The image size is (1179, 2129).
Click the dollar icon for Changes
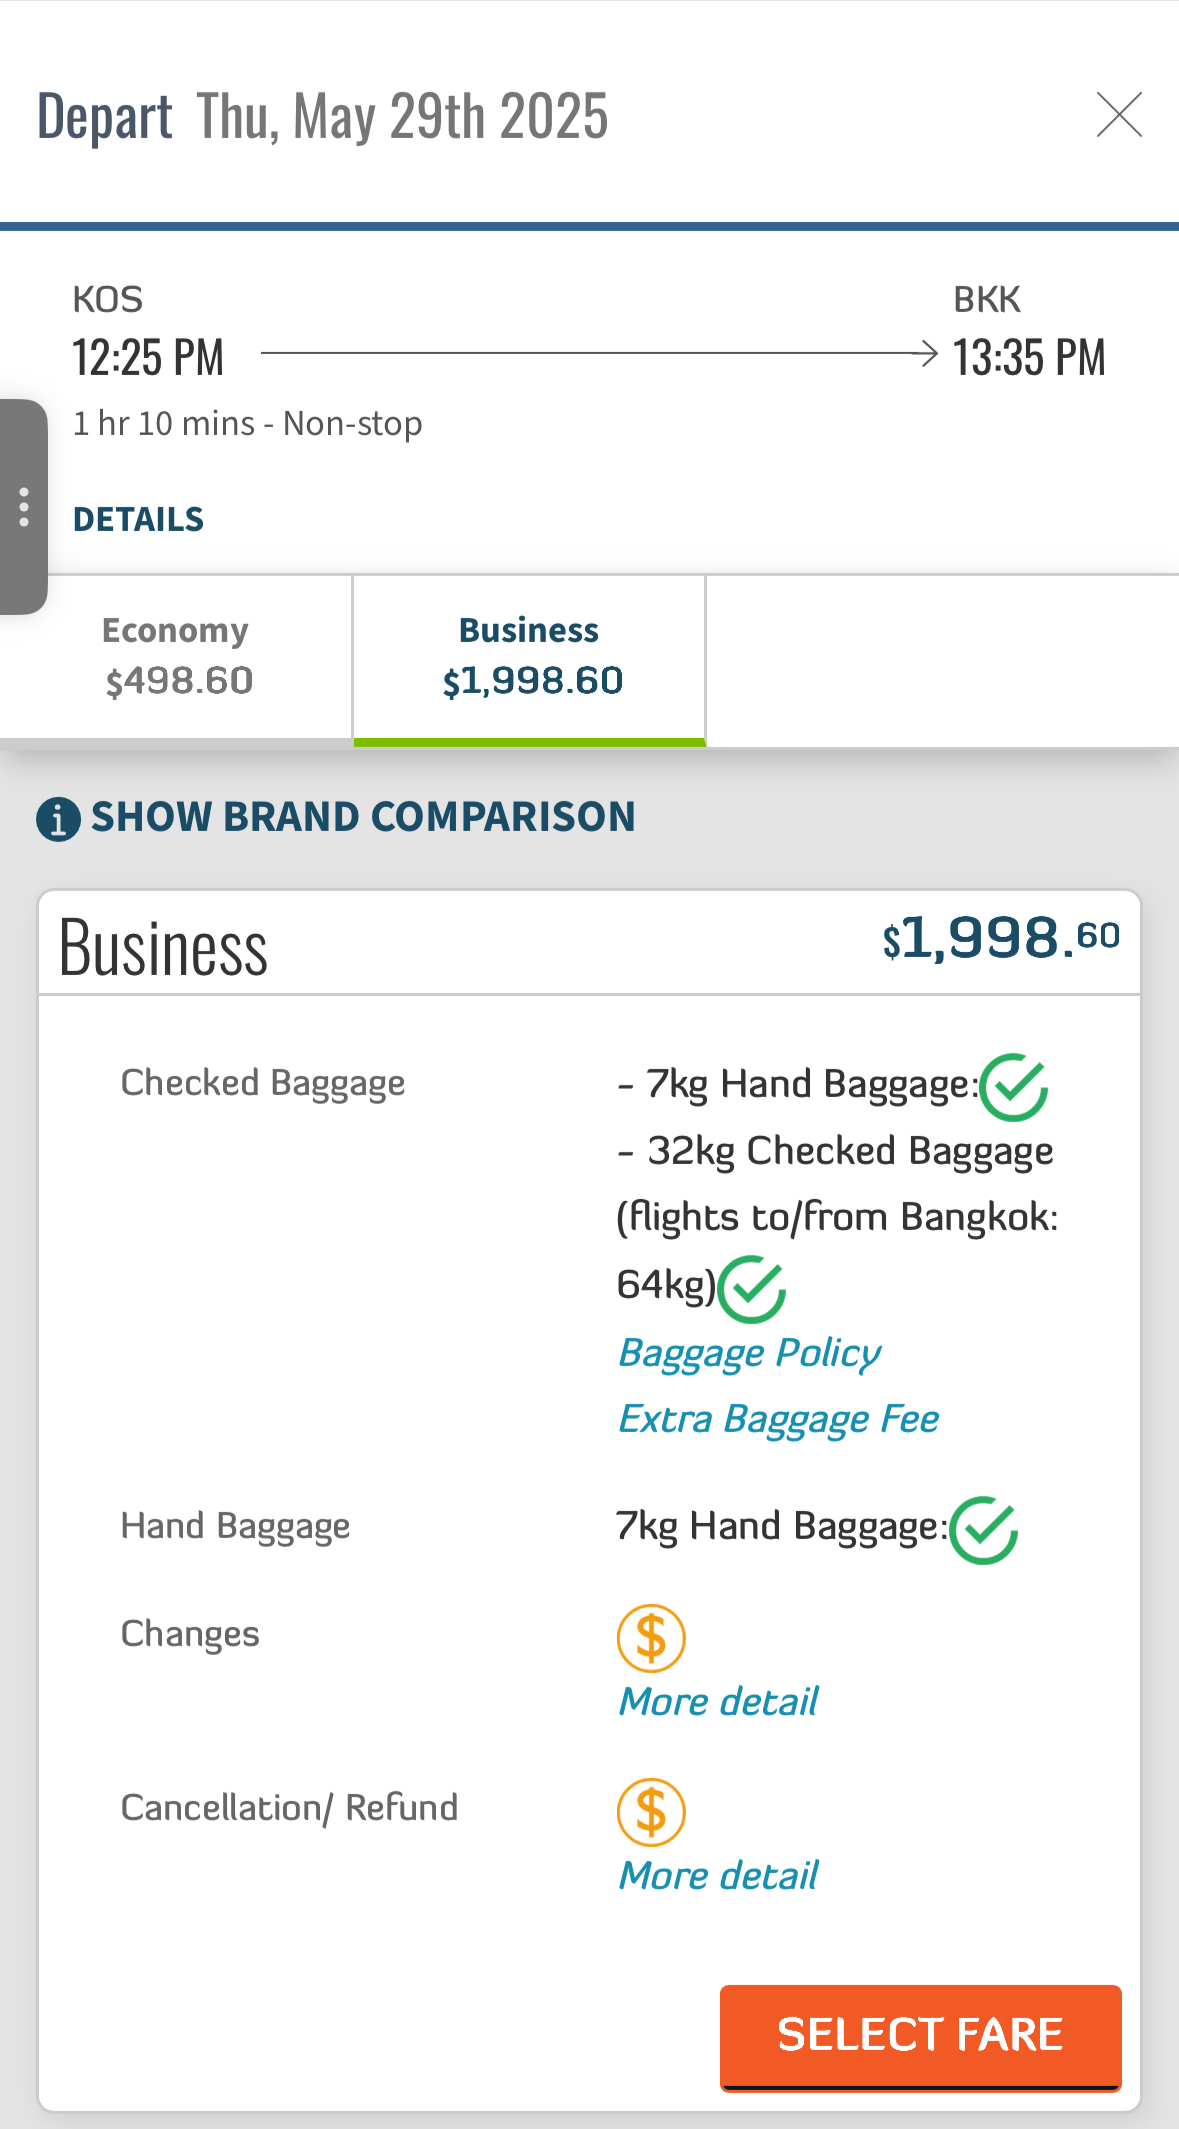[651, 1638]
